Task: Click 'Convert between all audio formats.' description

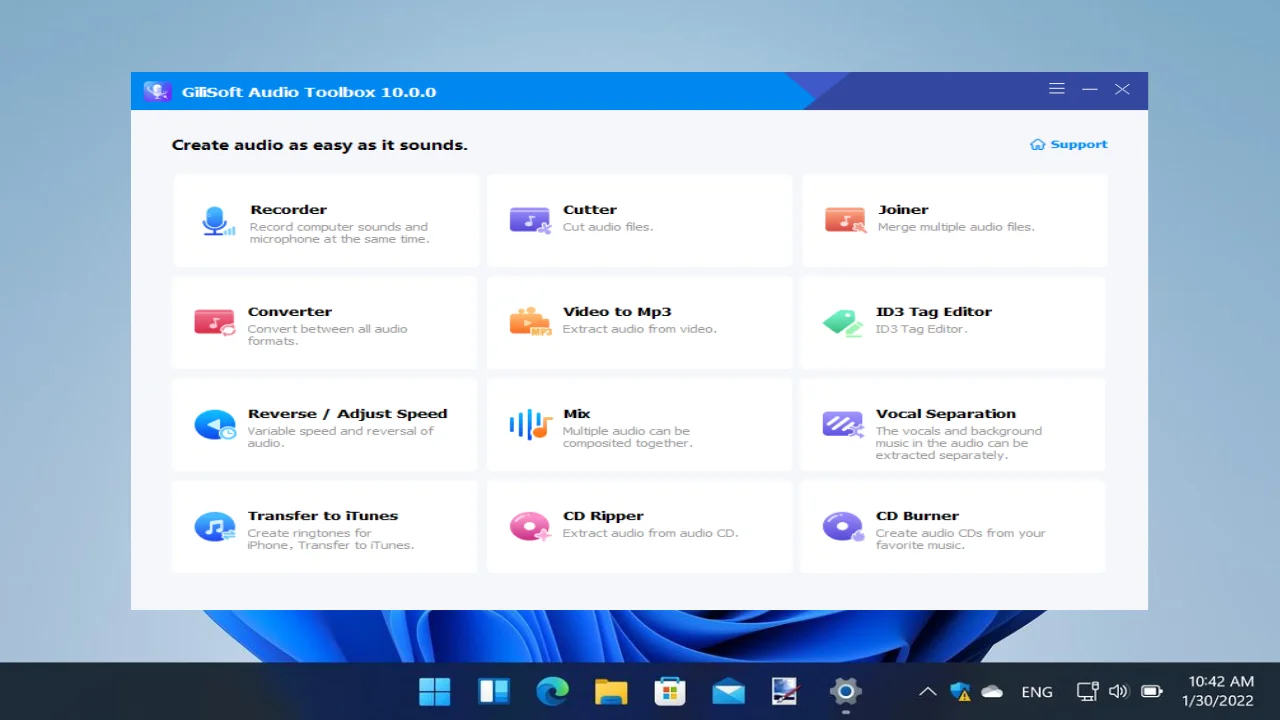Action: coord(328,335)
